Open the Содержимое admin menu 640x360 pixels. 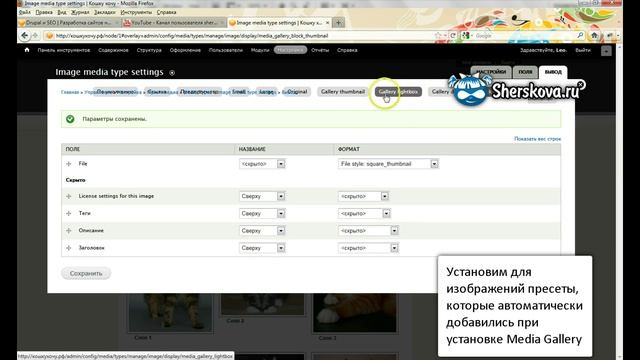[113, 50]
